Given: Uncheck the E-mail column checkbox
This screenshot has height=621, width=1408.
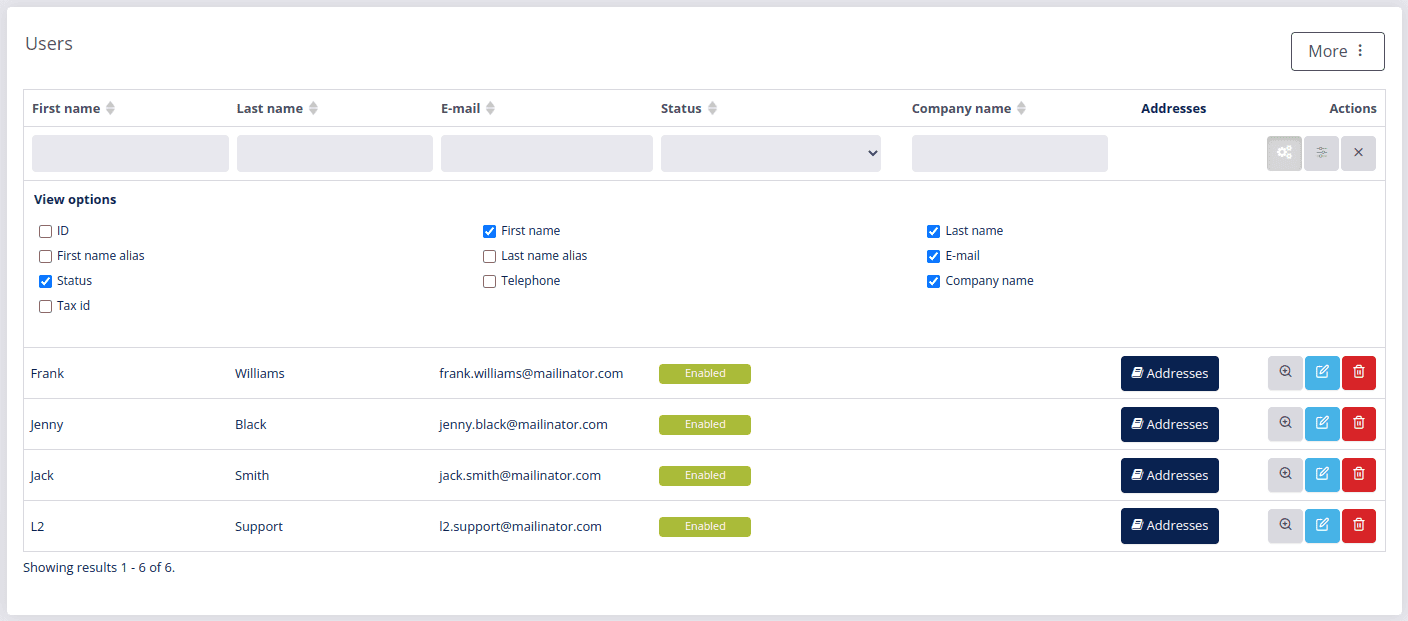Looking at the screenshot, I should [933, 256].
